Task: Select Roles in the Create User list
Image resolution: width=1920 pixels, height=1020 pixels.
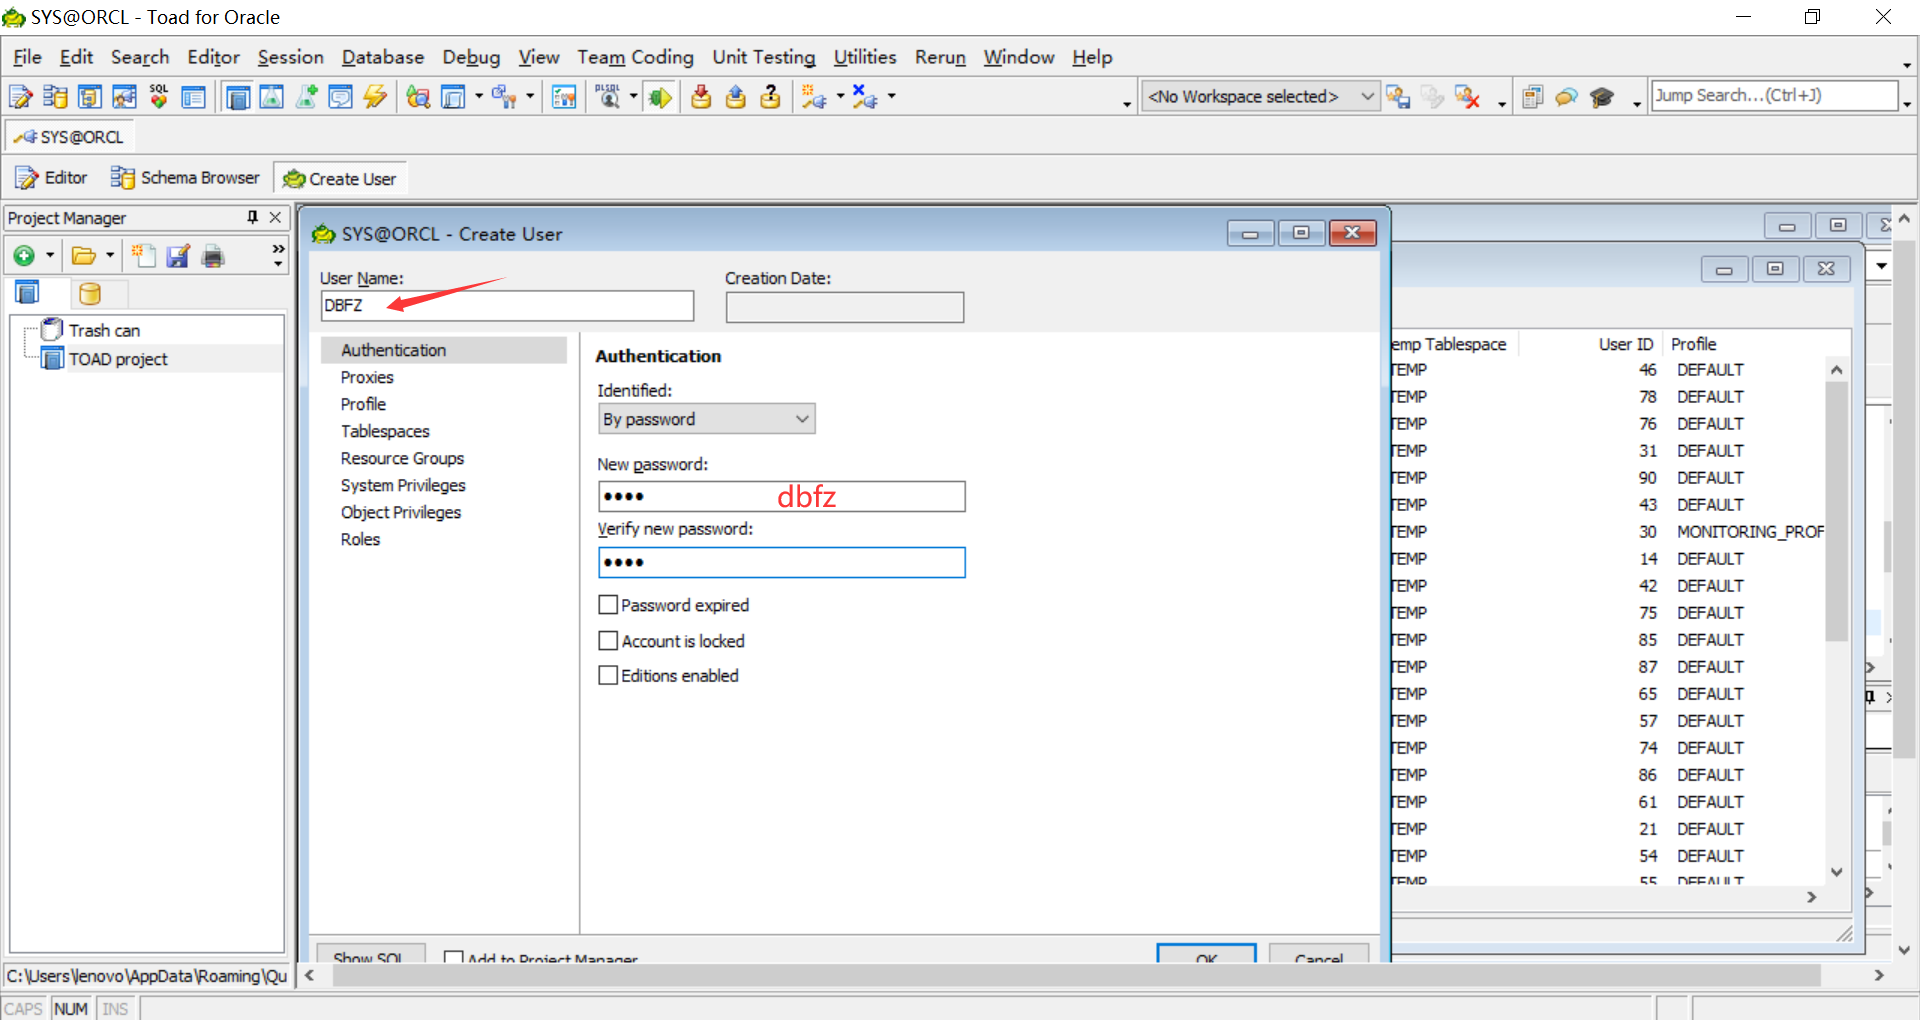Action: click(x=360, y=539)
